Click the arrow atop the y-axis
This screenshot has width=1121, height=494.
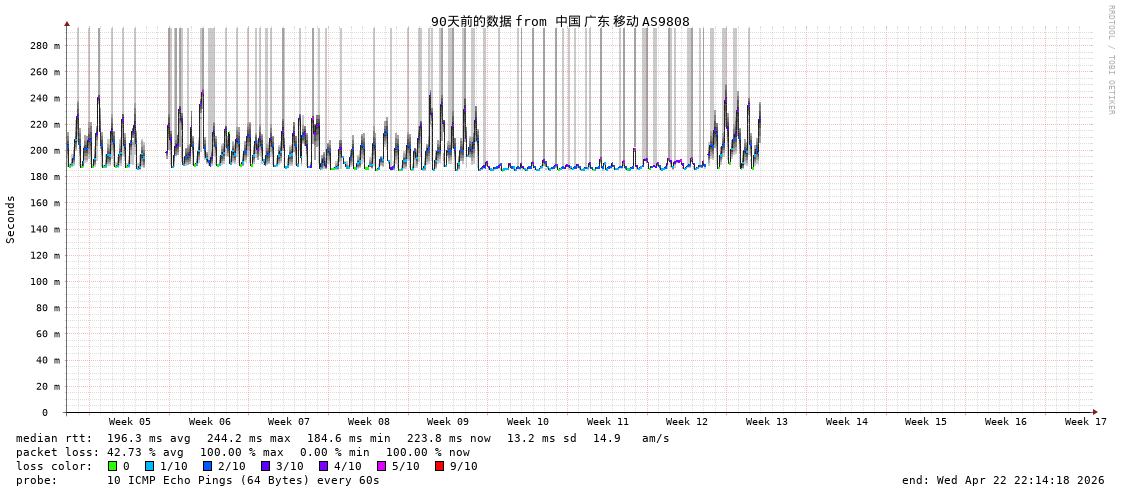[x=67, y=23]
